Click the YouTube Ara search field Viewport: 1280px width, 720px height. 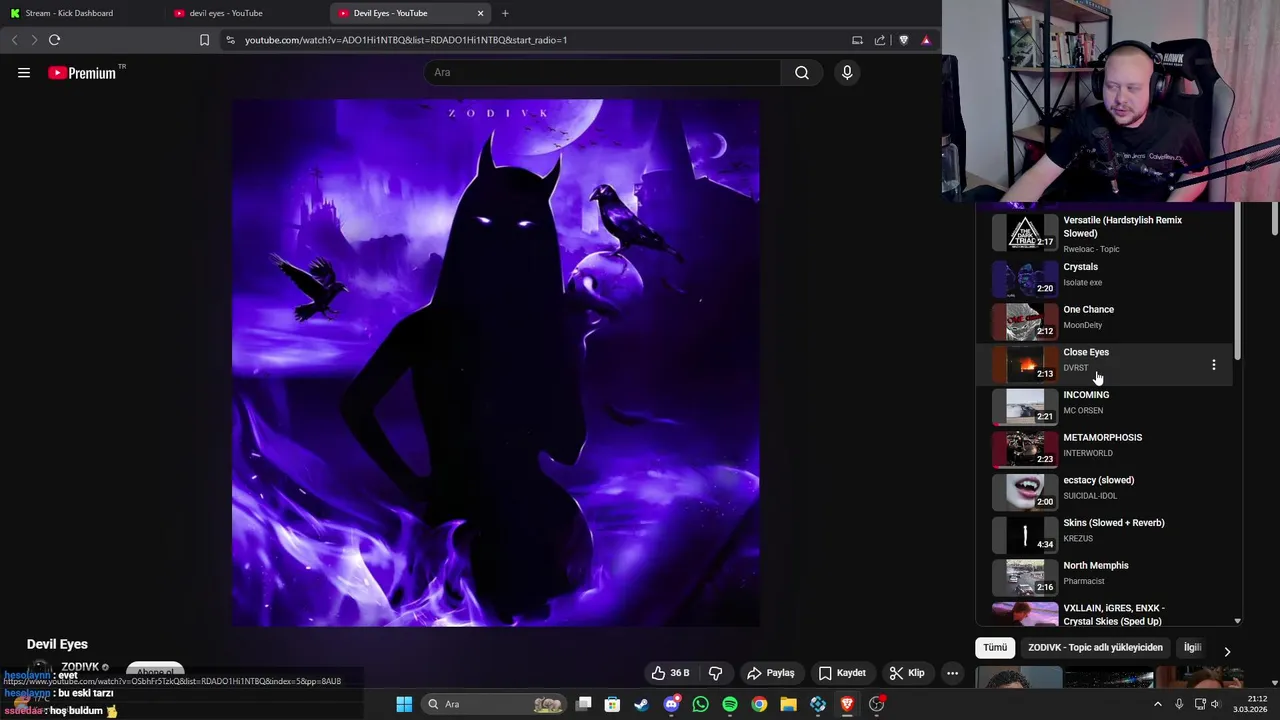pyautogui.click(x=603, y=72)
